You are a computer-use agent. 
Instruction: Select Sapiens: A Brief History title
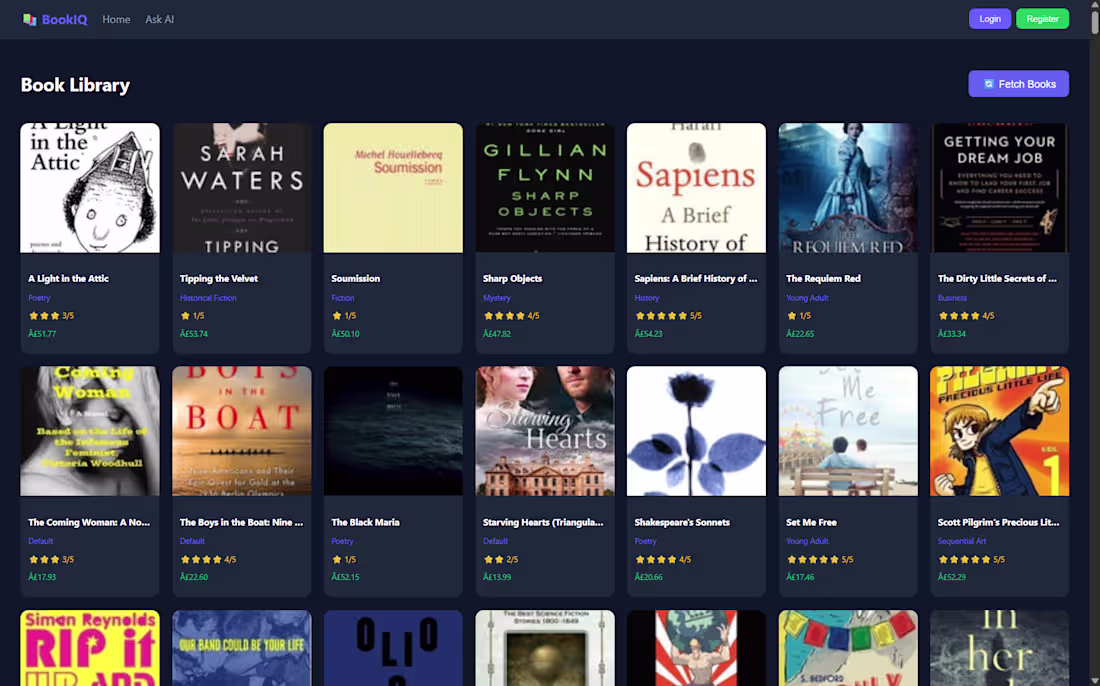696,278
